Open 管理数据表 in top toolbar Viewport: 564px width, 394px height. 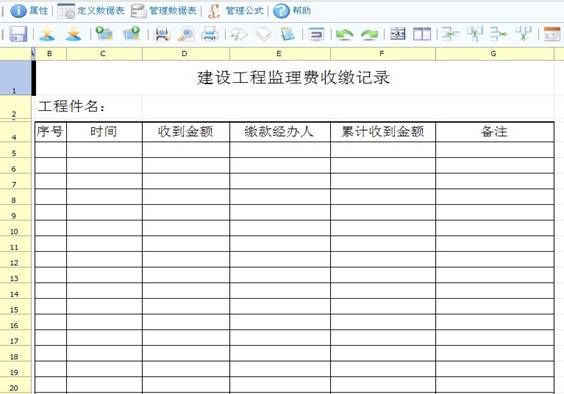point(164,11)
